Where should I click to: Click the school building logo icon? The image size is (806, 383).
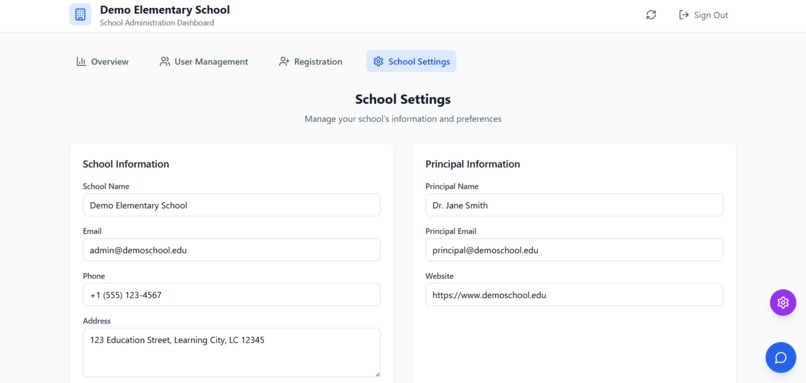point(80,14)
